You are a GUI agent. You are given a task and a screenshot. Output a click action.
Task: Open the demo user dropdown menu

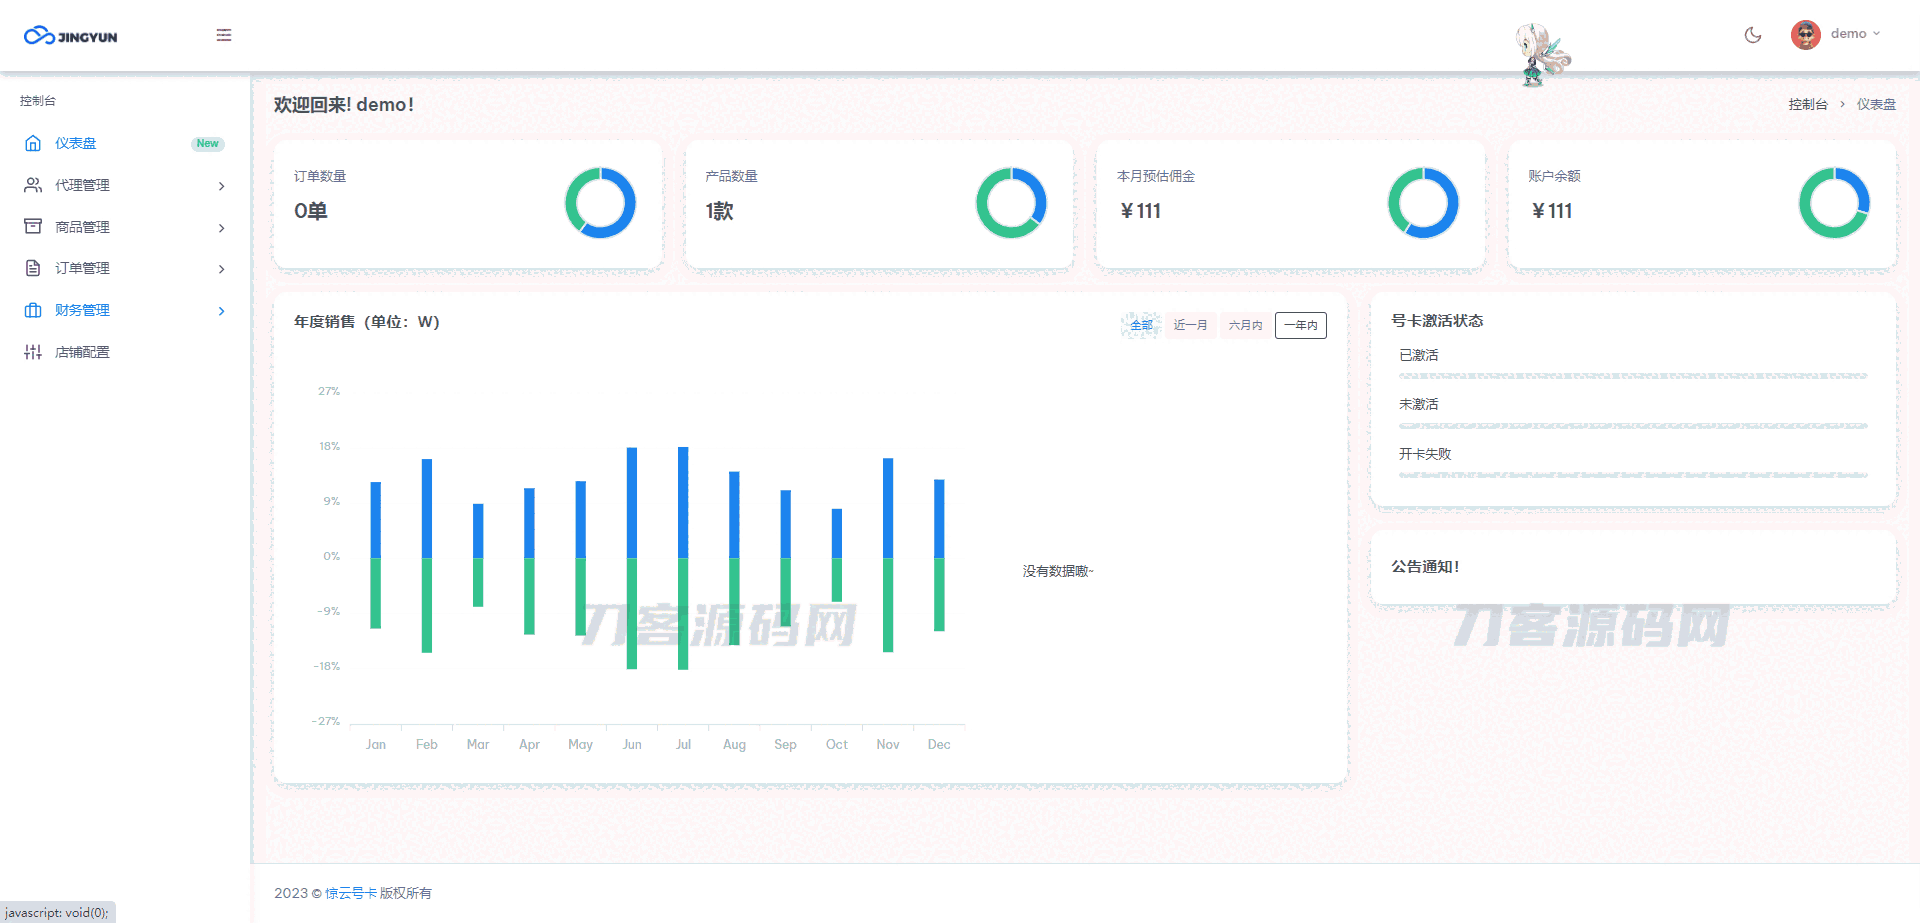pyautogui.click(x=1855, y=34)
